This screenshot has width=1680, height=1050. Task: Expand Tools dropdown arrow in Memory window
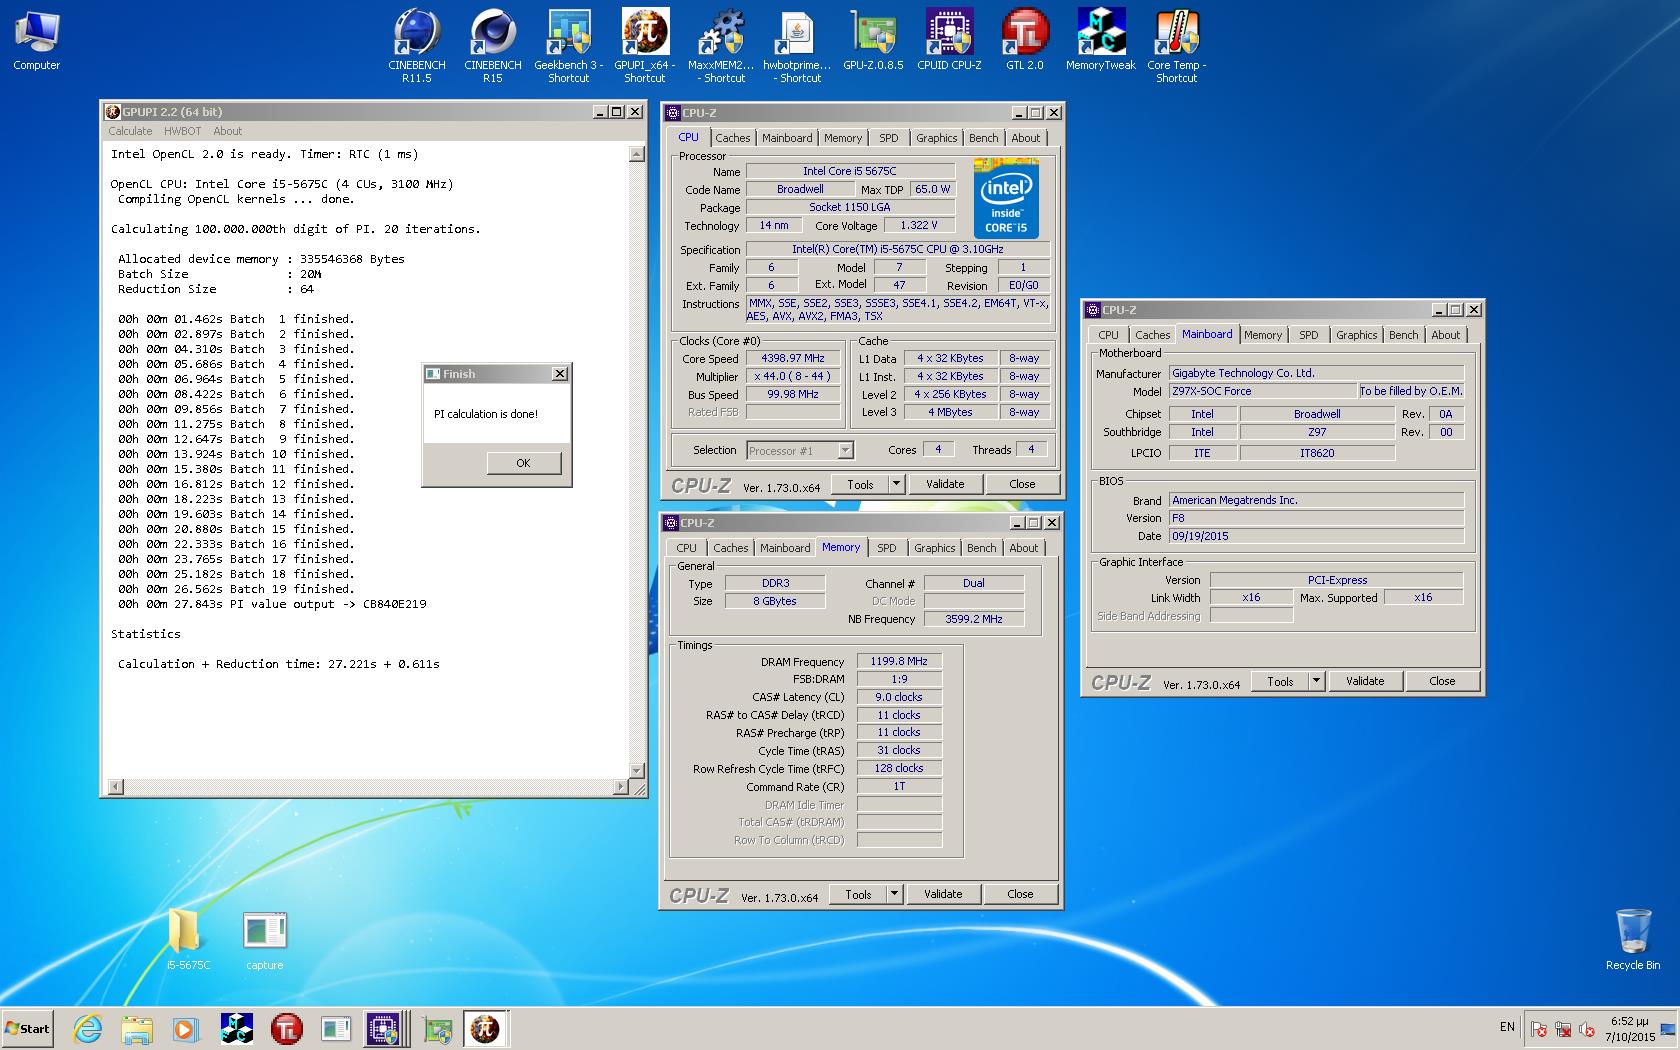coord(894,894)
